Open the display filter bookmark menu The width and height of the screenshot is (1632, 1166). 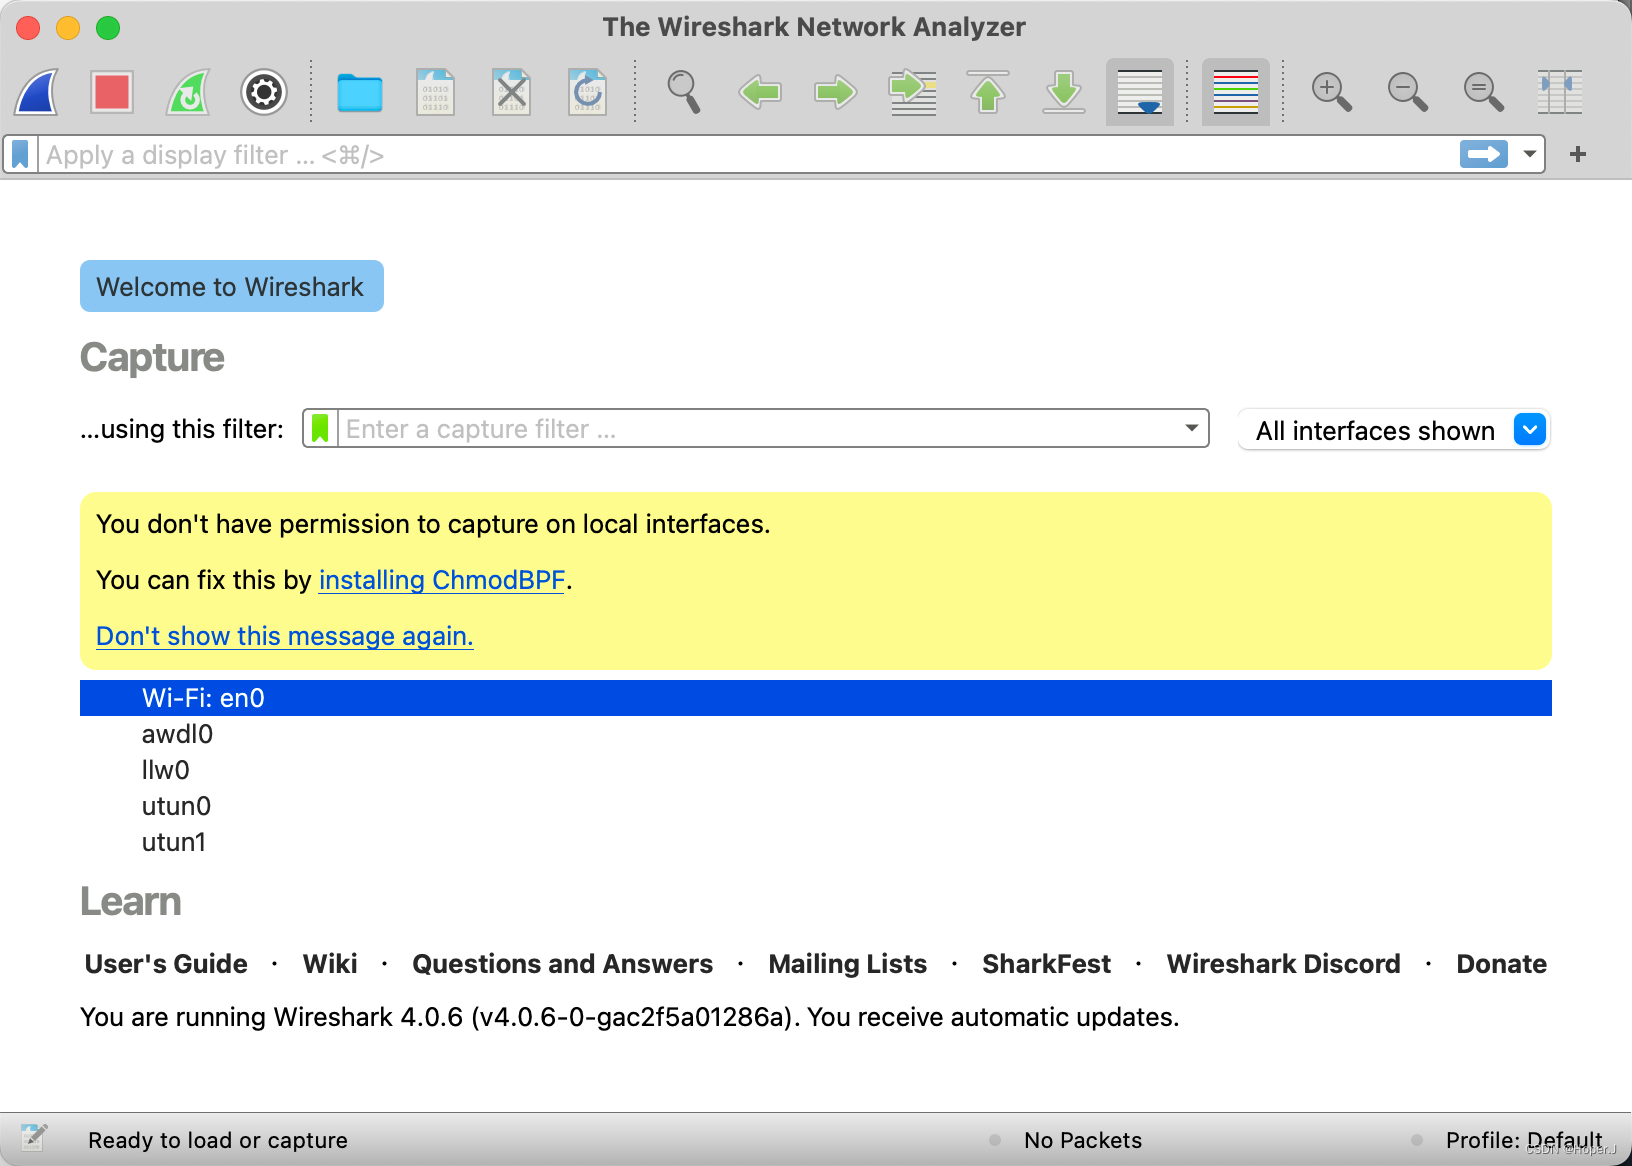pos(20,154)
